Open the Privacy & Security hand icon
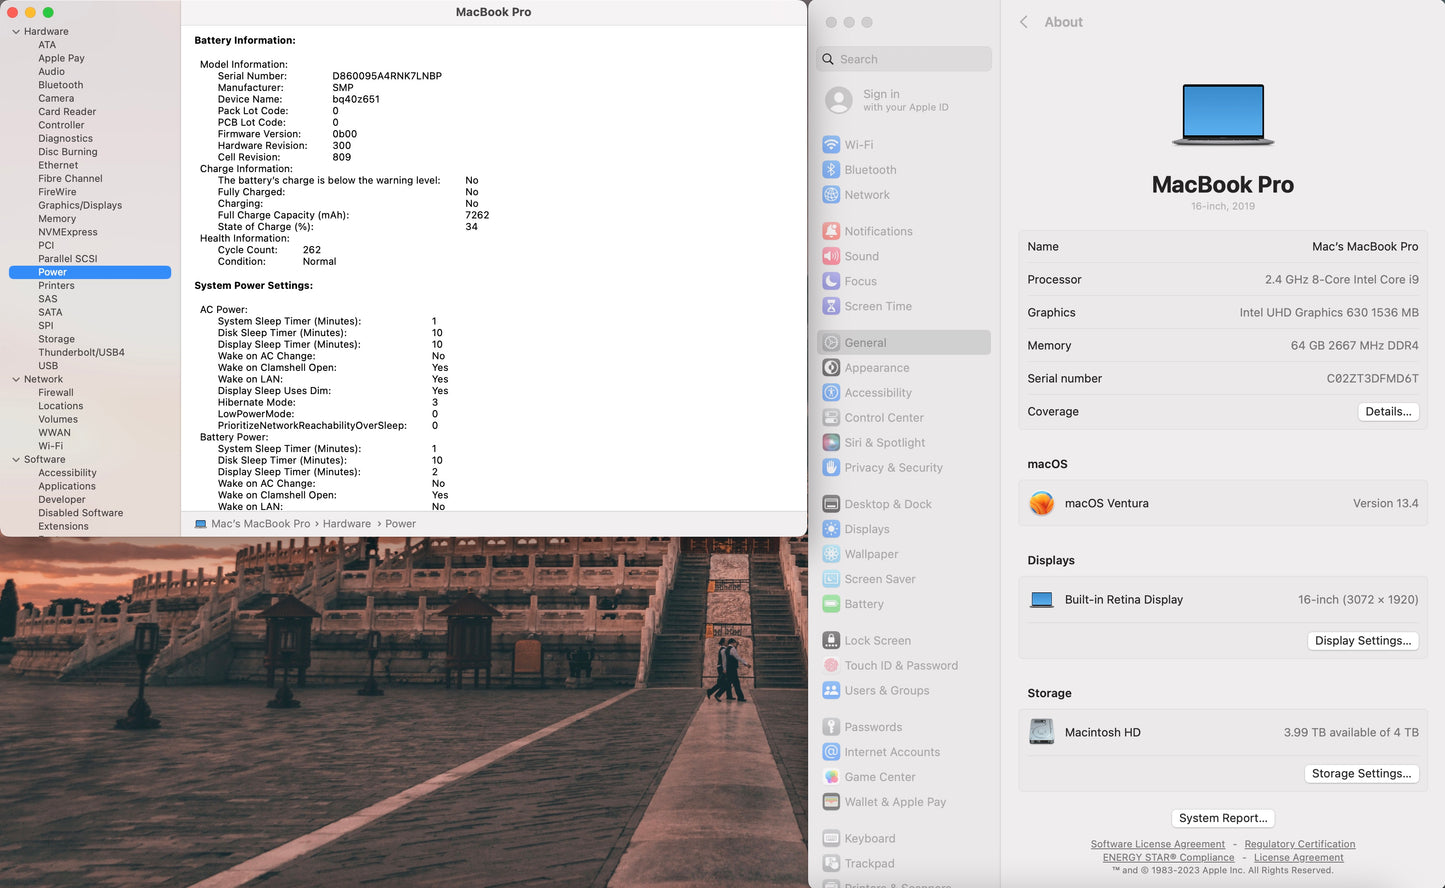Viewport: 1445px width, 888px height. point(831,468)
